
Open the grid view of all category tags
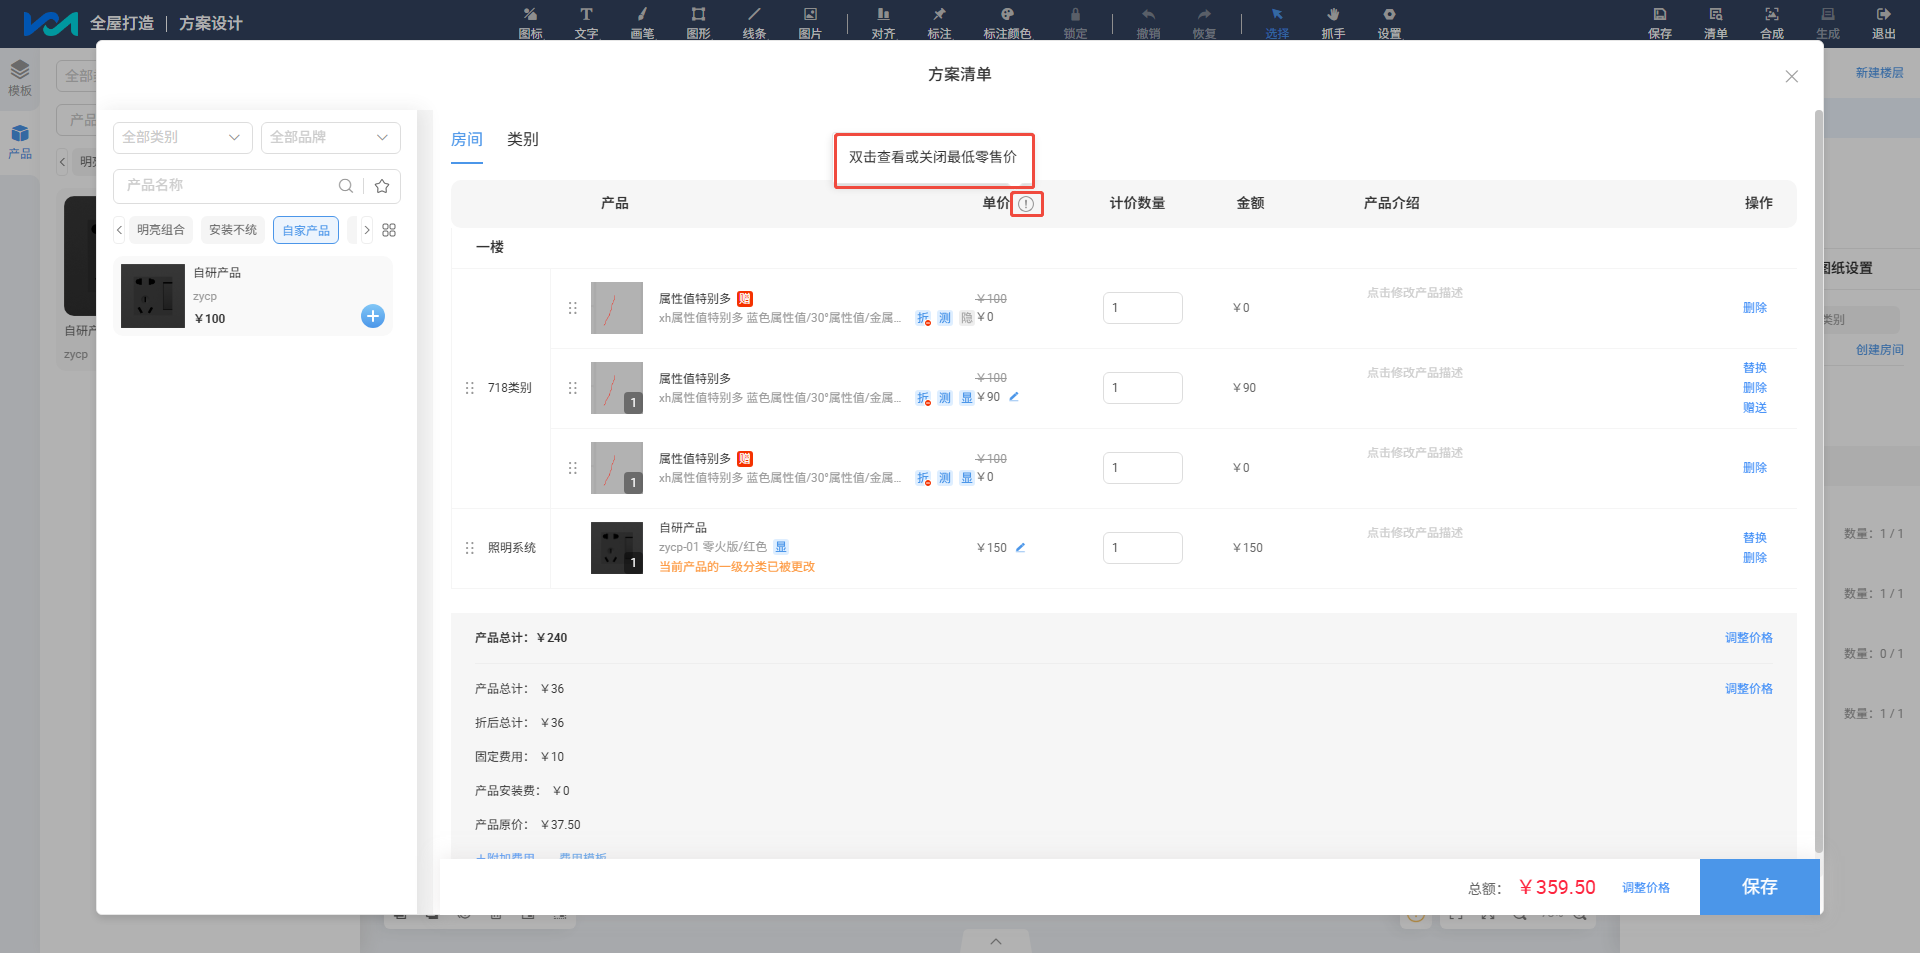(389, 230)
